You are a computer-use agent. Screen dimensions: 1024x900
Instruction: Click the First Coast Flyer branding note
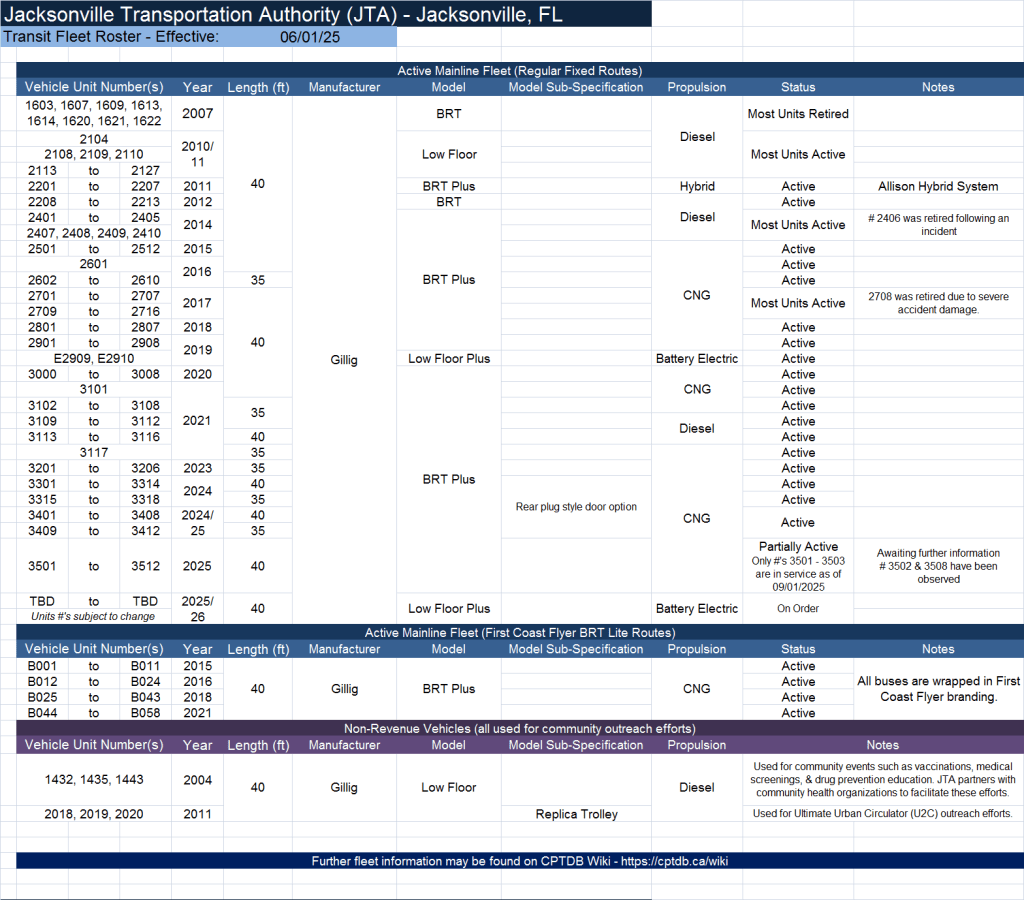(937, 689)
